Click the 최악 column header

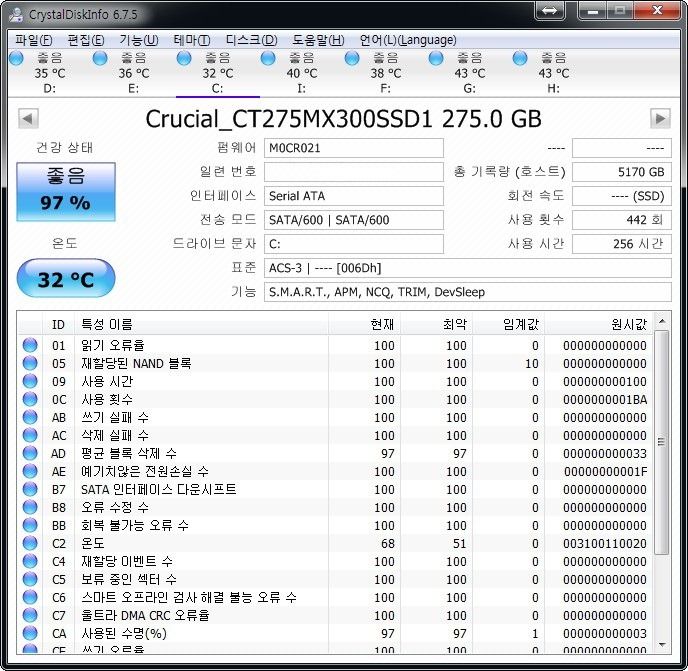[436, 324]
